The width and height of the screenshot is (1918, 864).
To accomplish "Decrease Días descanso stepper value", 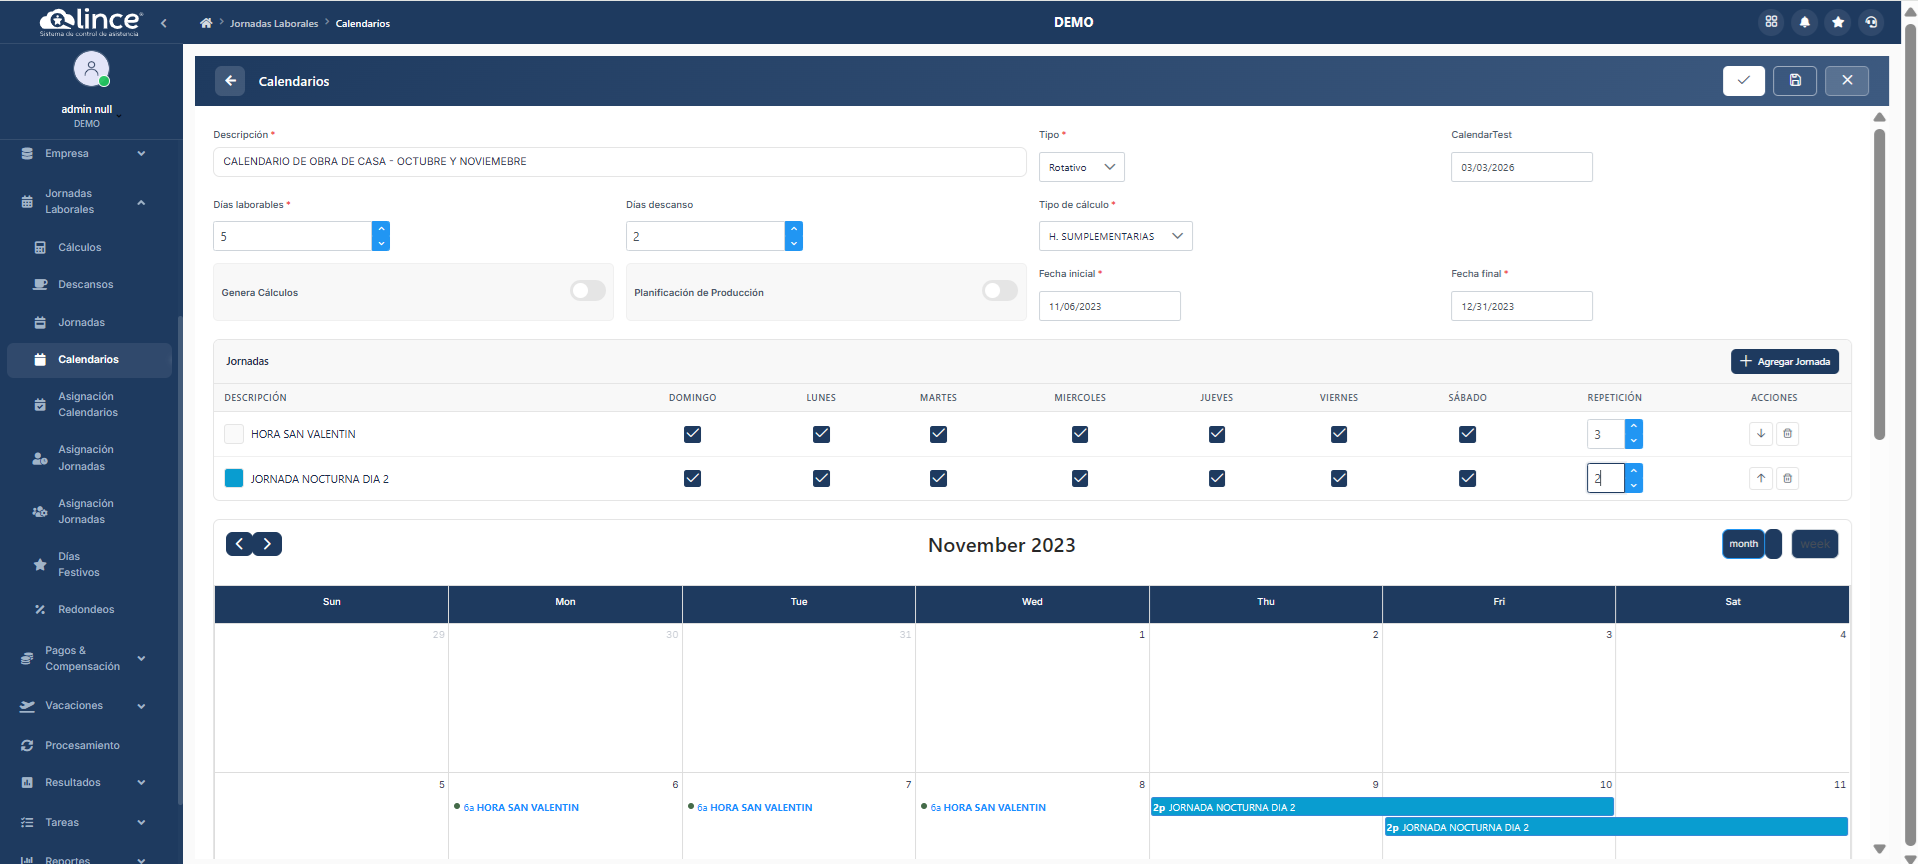I will (x=794, y=243).
